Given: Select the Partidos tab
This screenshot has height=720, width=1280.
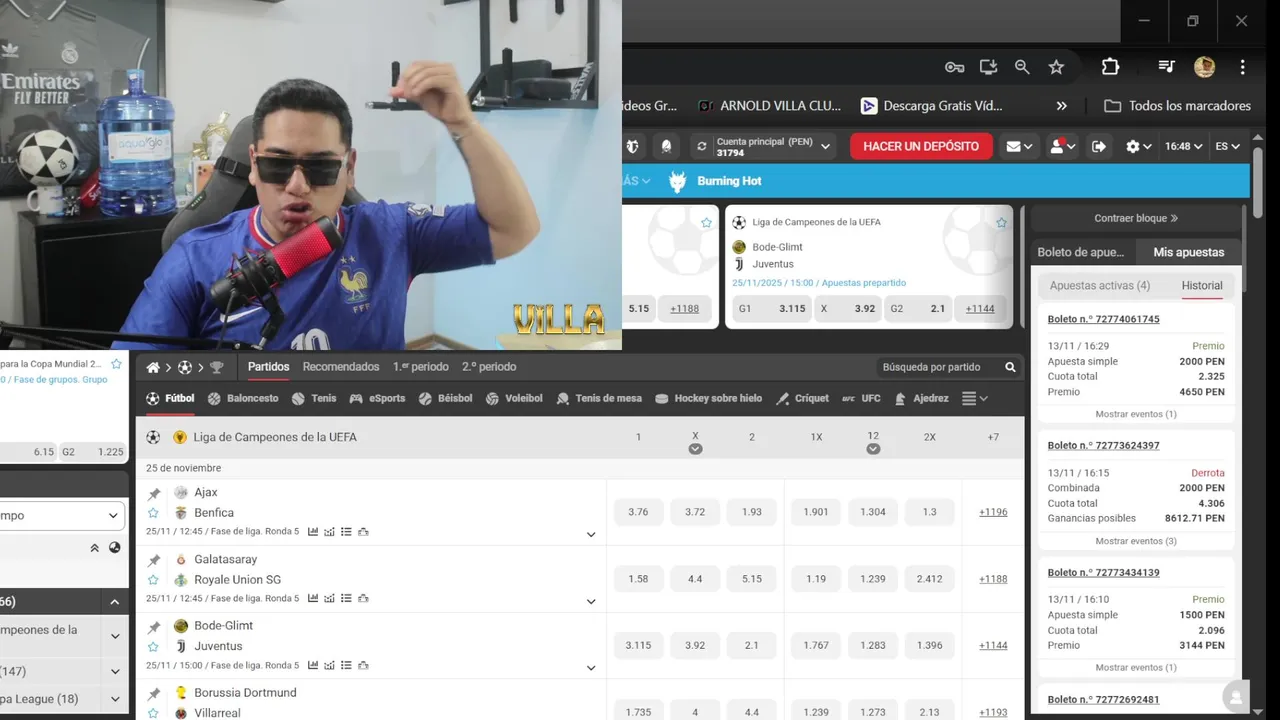Looking at the screenshot, I should click(268, 367).
